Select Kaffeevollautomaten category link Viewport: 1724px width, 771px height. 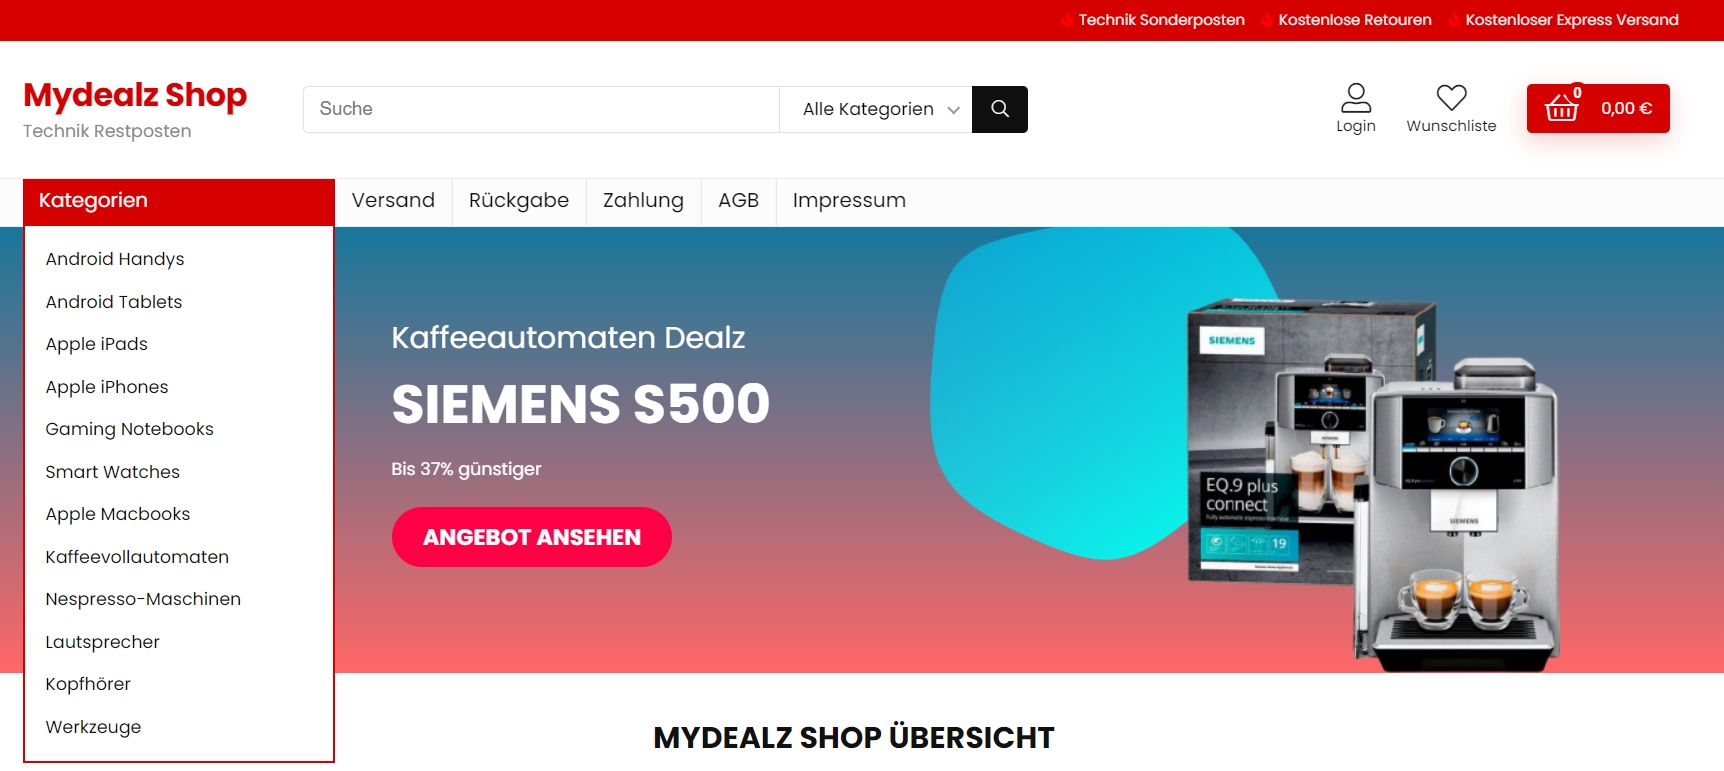point(137,557)
